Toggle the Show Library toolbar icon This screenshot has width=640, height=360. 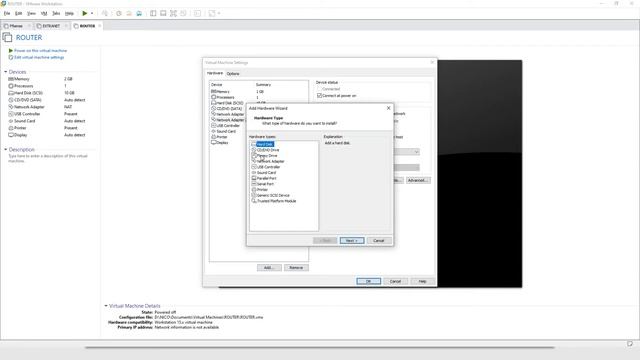(x=153, y=13)
